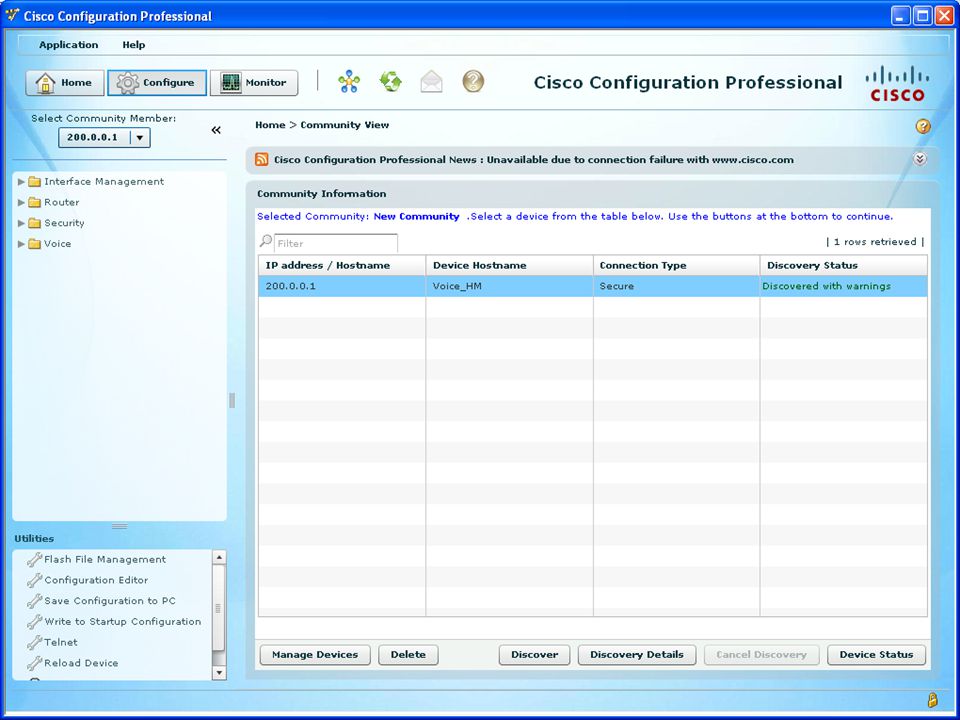Click the Utilities list scroll down arrow

tap(219, 673)
